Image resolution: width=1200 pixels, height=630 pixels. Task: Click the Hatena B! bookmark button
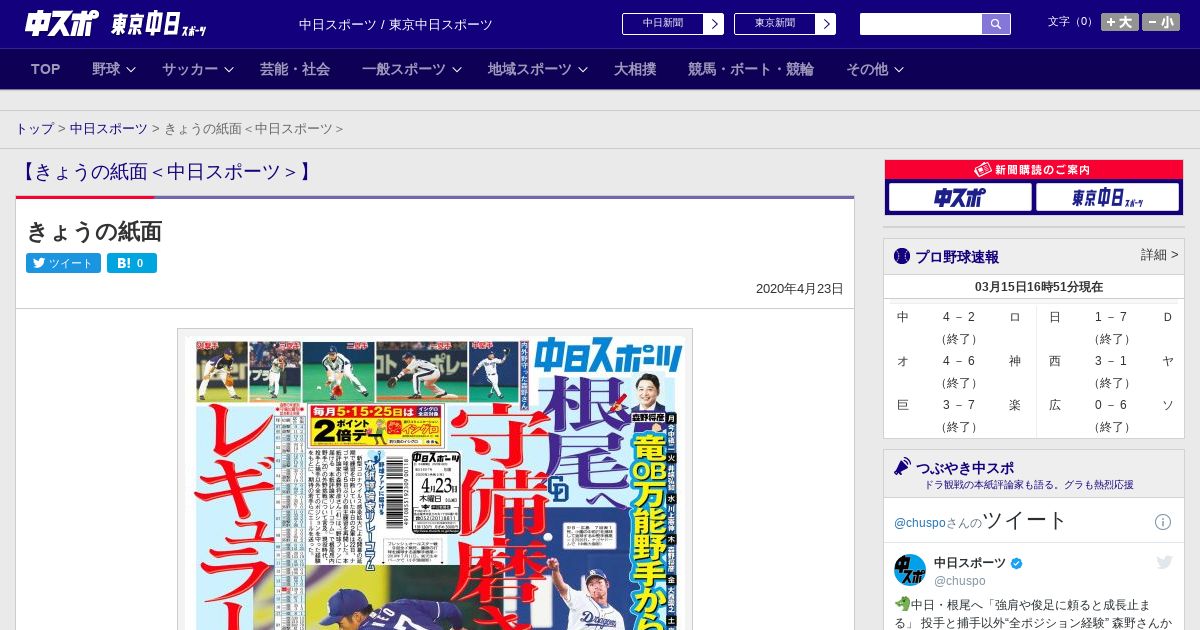[x=132, y=263]
